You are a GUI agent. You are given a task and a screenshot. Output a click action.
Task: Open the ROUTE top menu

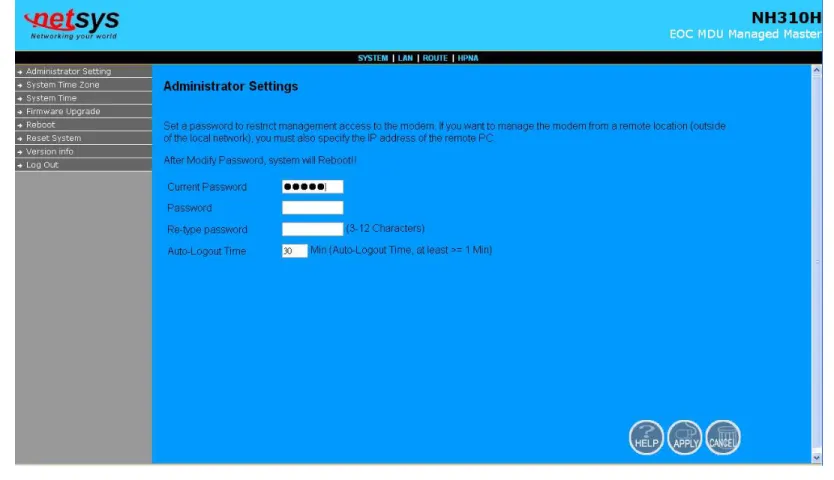click(x=435, y=58)
